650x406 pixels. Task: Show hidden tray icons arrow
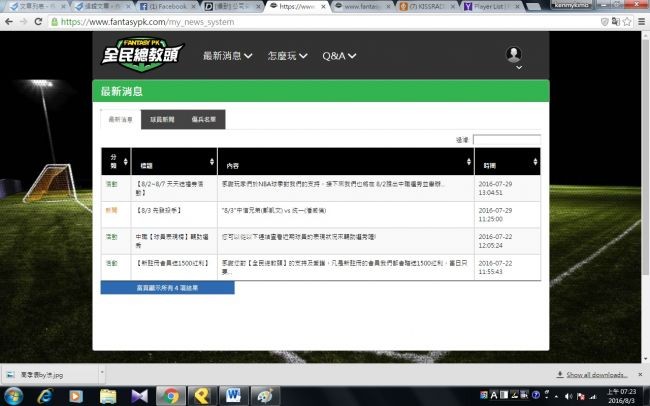point(556,396)
